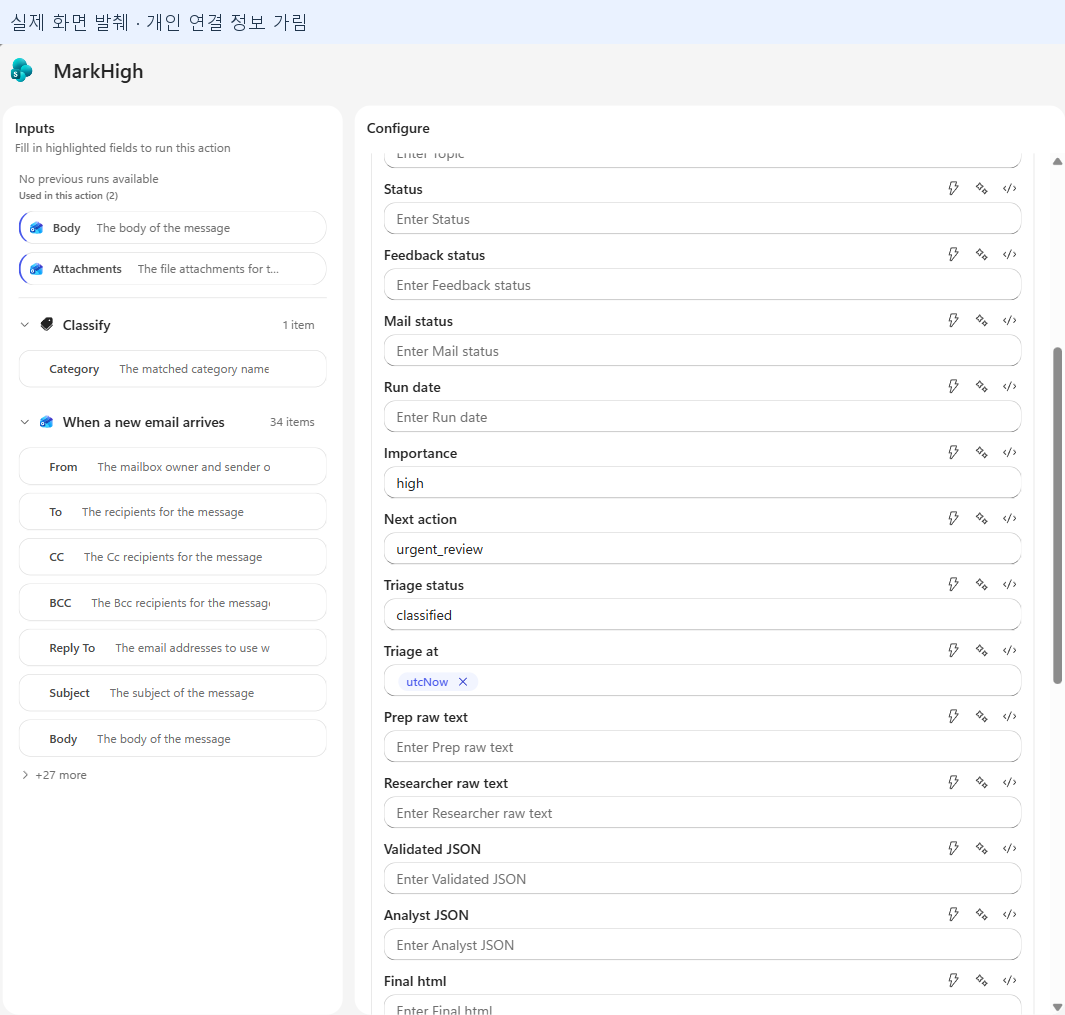Click the code brackets icon beside Status
The height and width of the screenshot is (1015, 1065).
point(1009,188)
